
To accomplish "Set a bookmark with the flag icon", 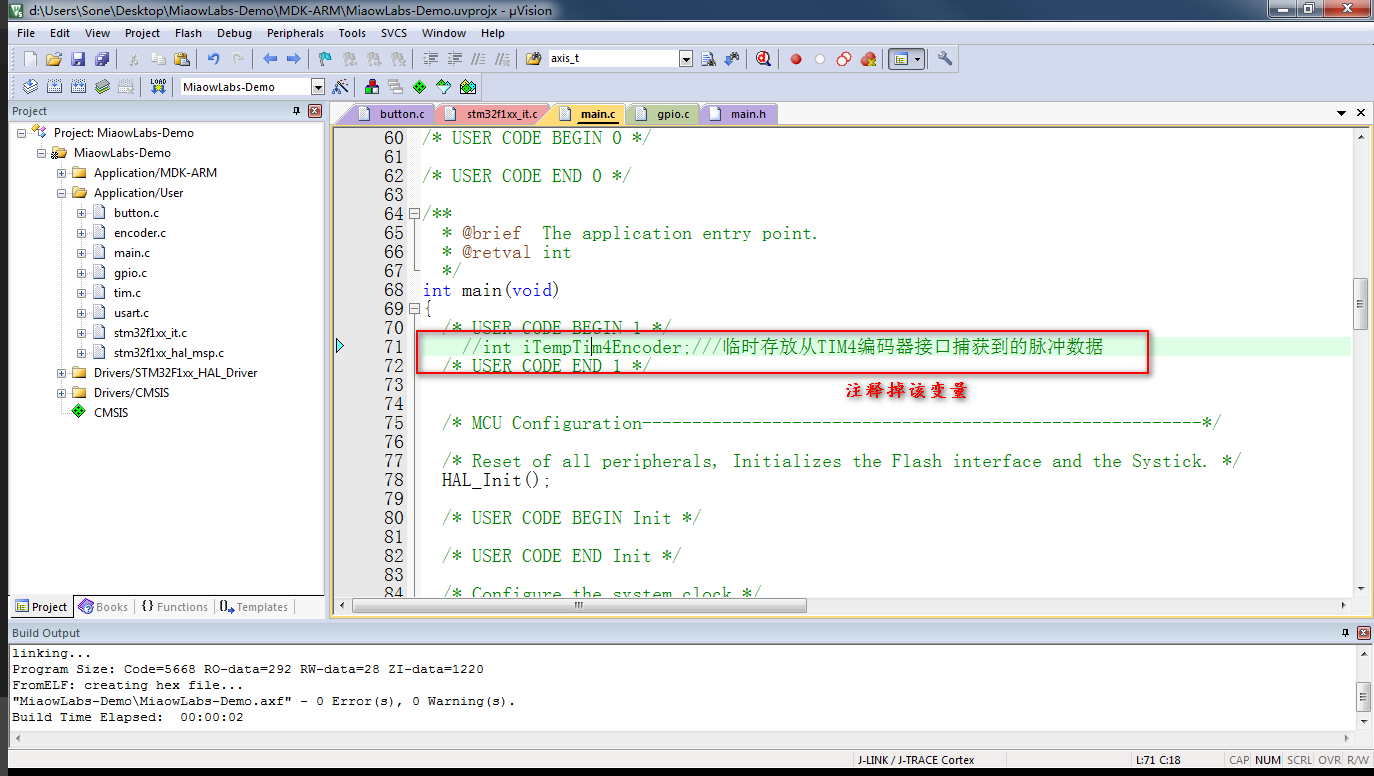I will tap(325, 59).
